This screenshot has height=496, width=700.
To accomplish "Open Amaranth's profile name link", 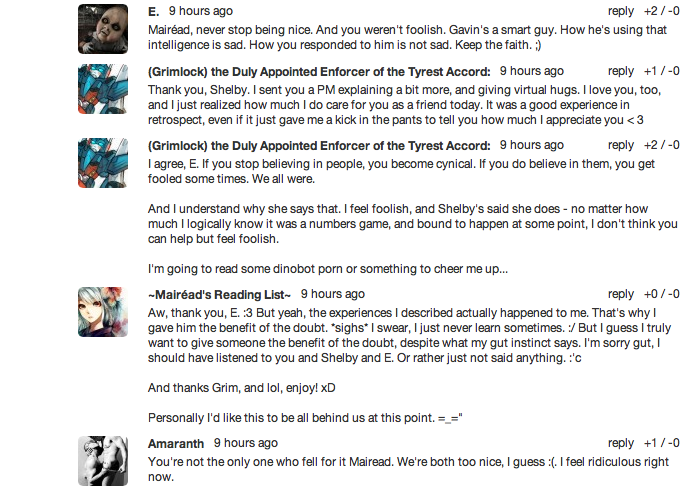I will 176,443.
